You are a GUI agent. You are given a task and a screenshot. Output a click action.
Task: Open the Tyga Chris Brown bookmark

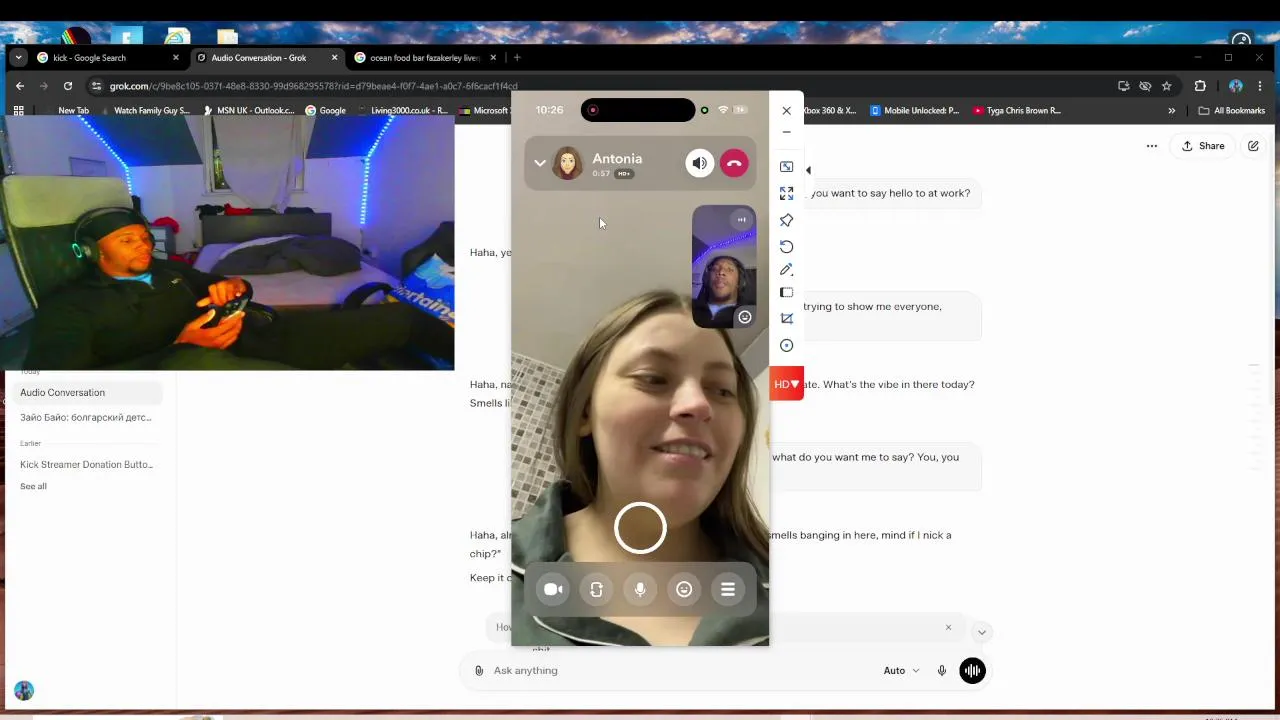1016,111
